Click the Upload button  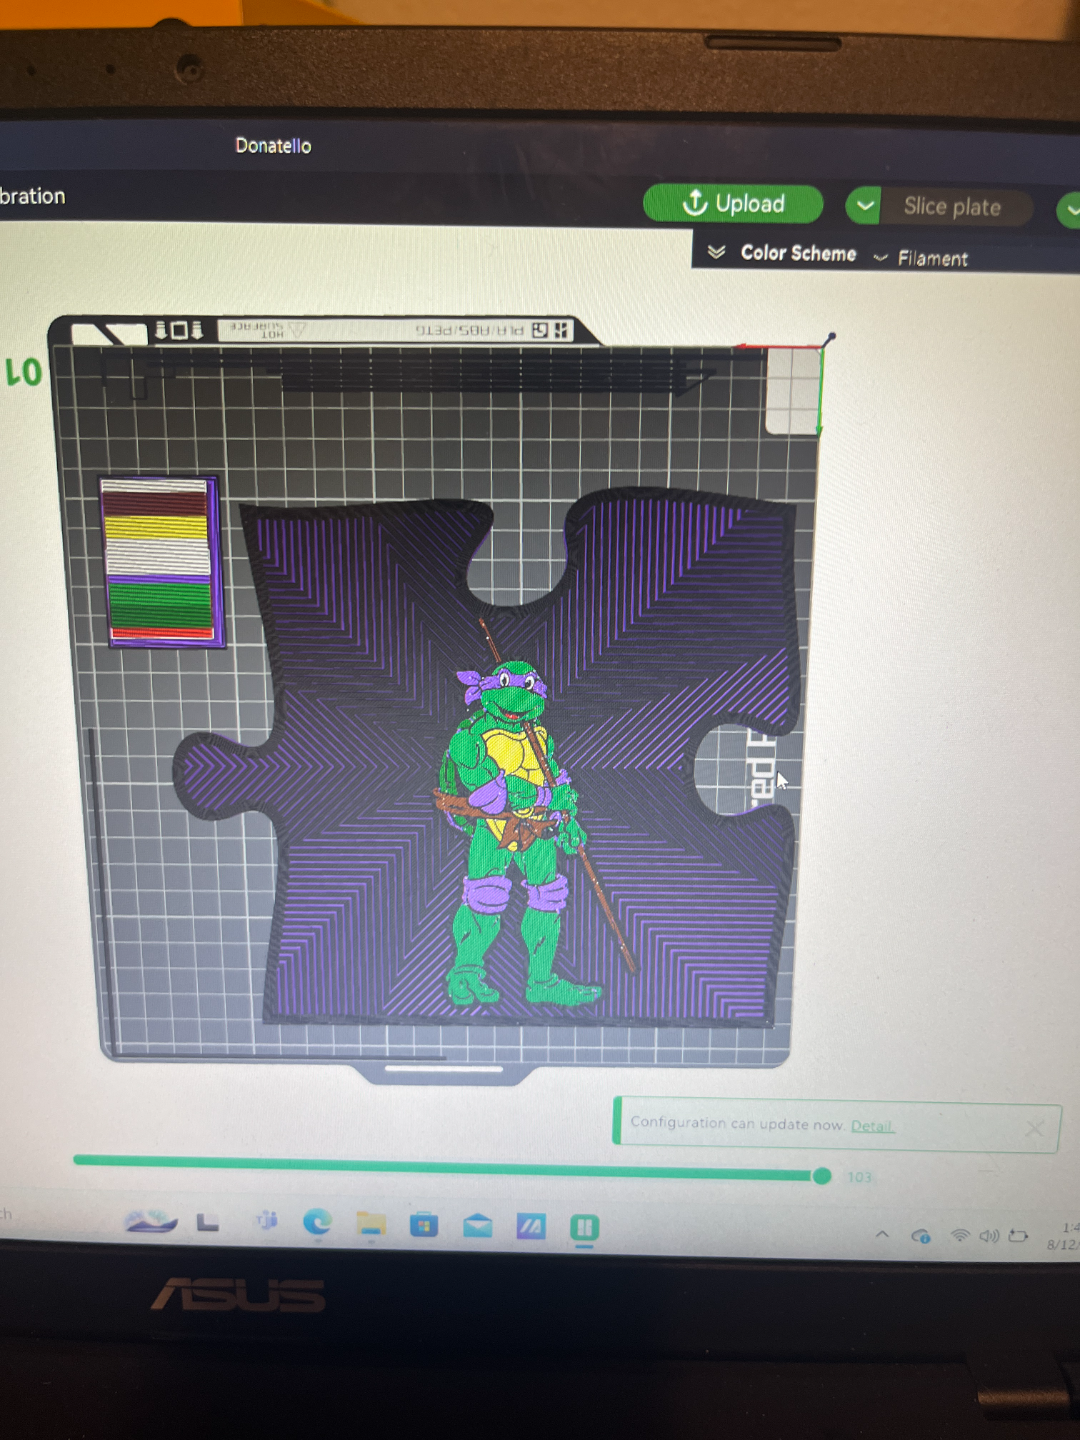click(x=733, y=204)
